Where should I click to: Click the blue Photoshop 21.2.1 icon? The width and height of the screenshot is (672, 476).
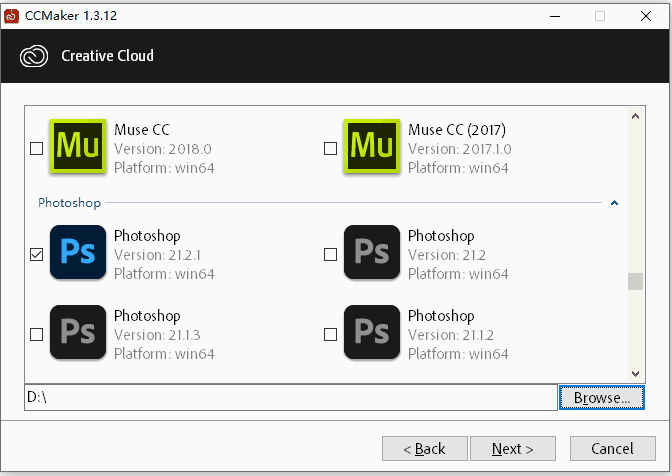78,252
